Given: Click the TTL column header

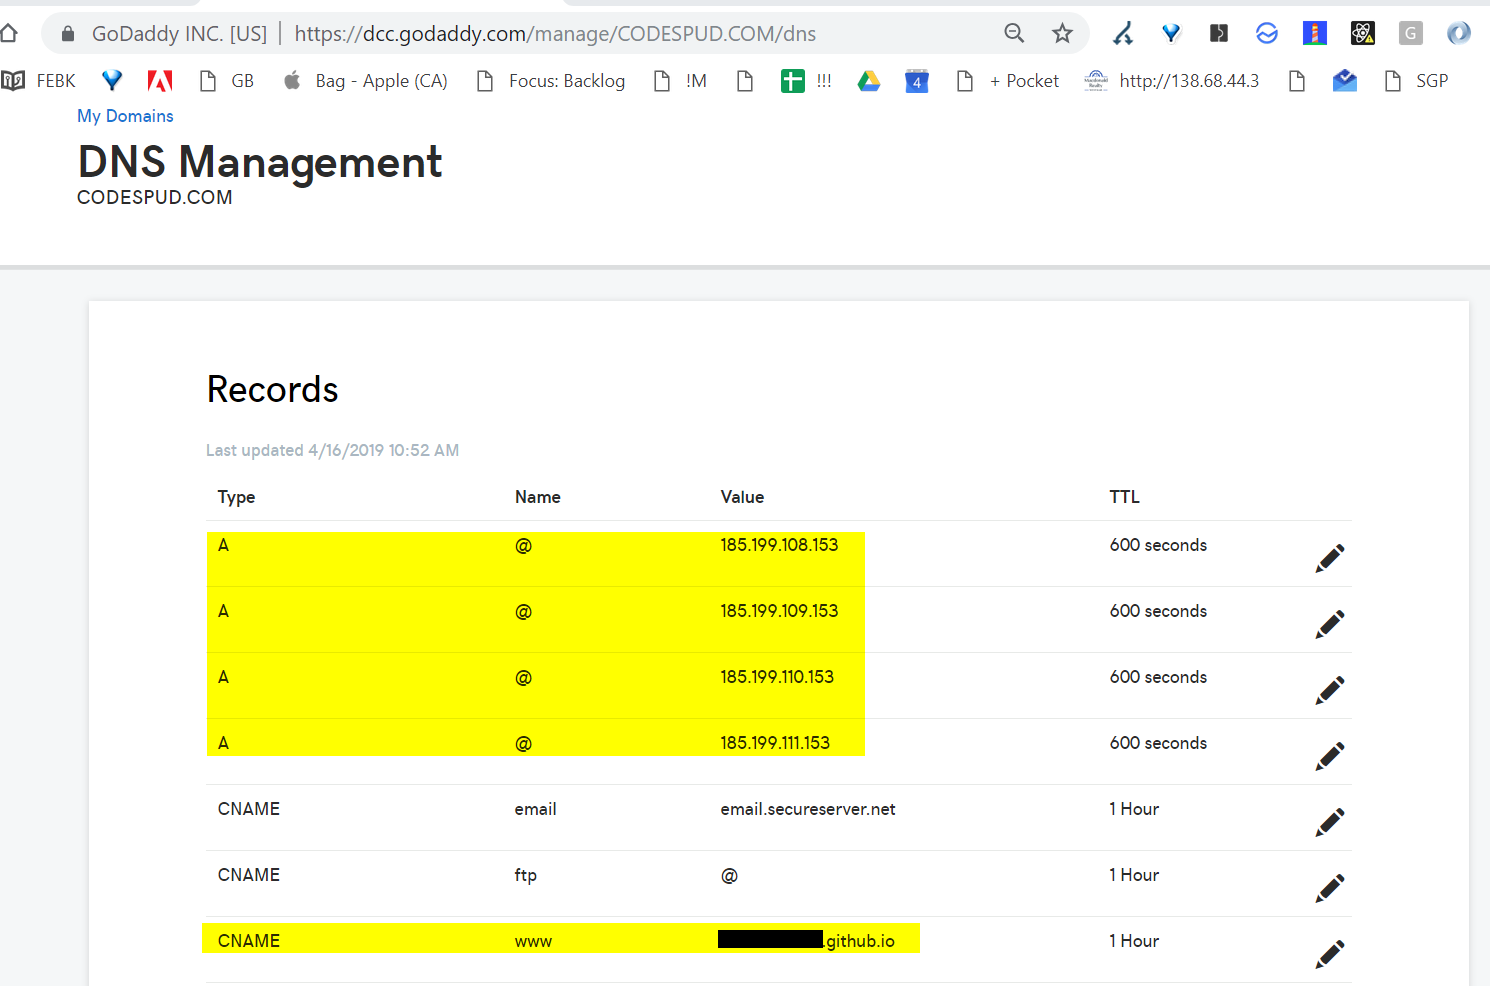Looking at the screenshot, I should [x=1125, y=497].
